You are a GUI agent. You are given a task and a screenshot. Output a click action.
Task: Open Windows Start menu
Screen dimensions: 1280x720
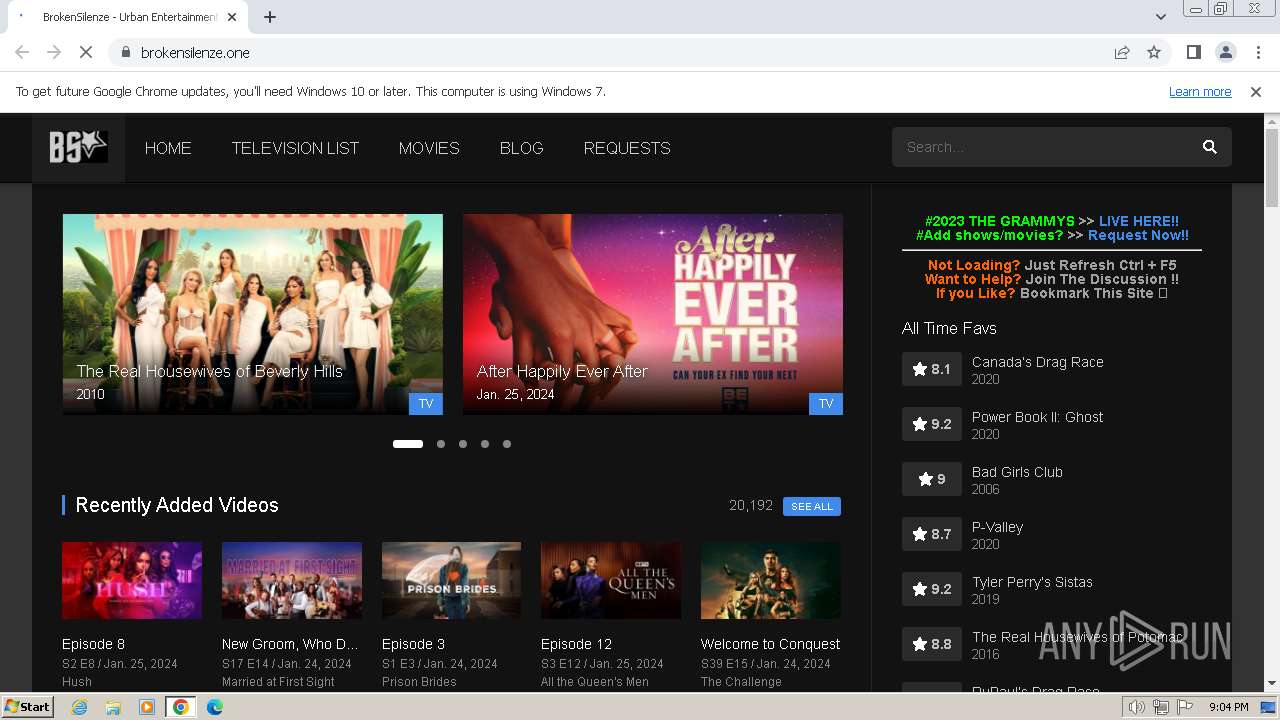pyautogui.click(x=27, y=707)
